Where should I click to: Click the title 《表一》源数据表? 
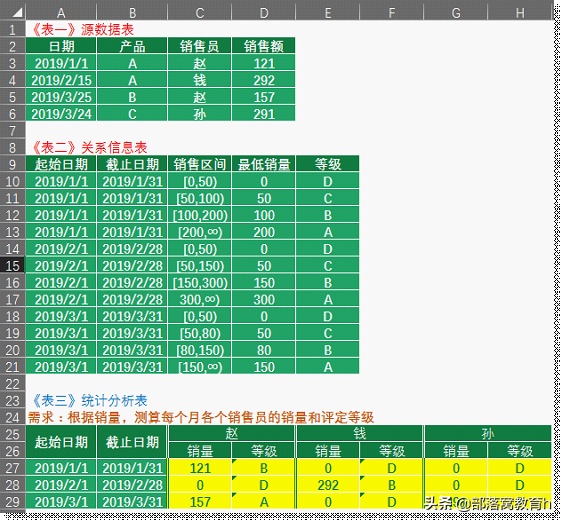tap(83, 30)
